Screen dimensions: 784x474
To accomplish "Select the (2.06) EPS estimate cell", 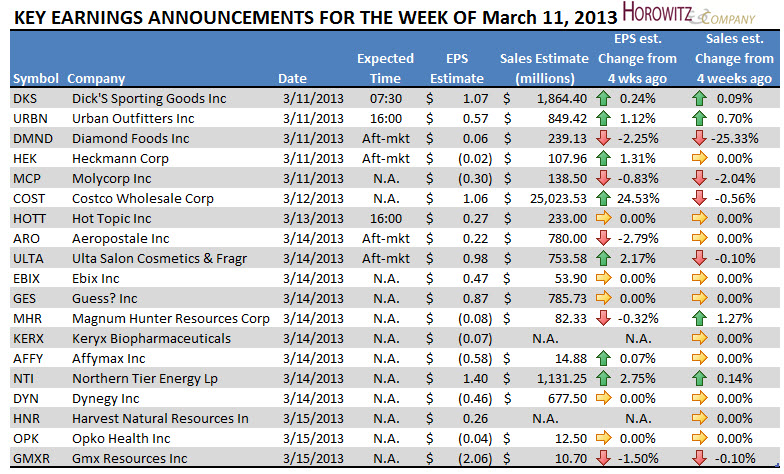I will [x=475, y=458].
